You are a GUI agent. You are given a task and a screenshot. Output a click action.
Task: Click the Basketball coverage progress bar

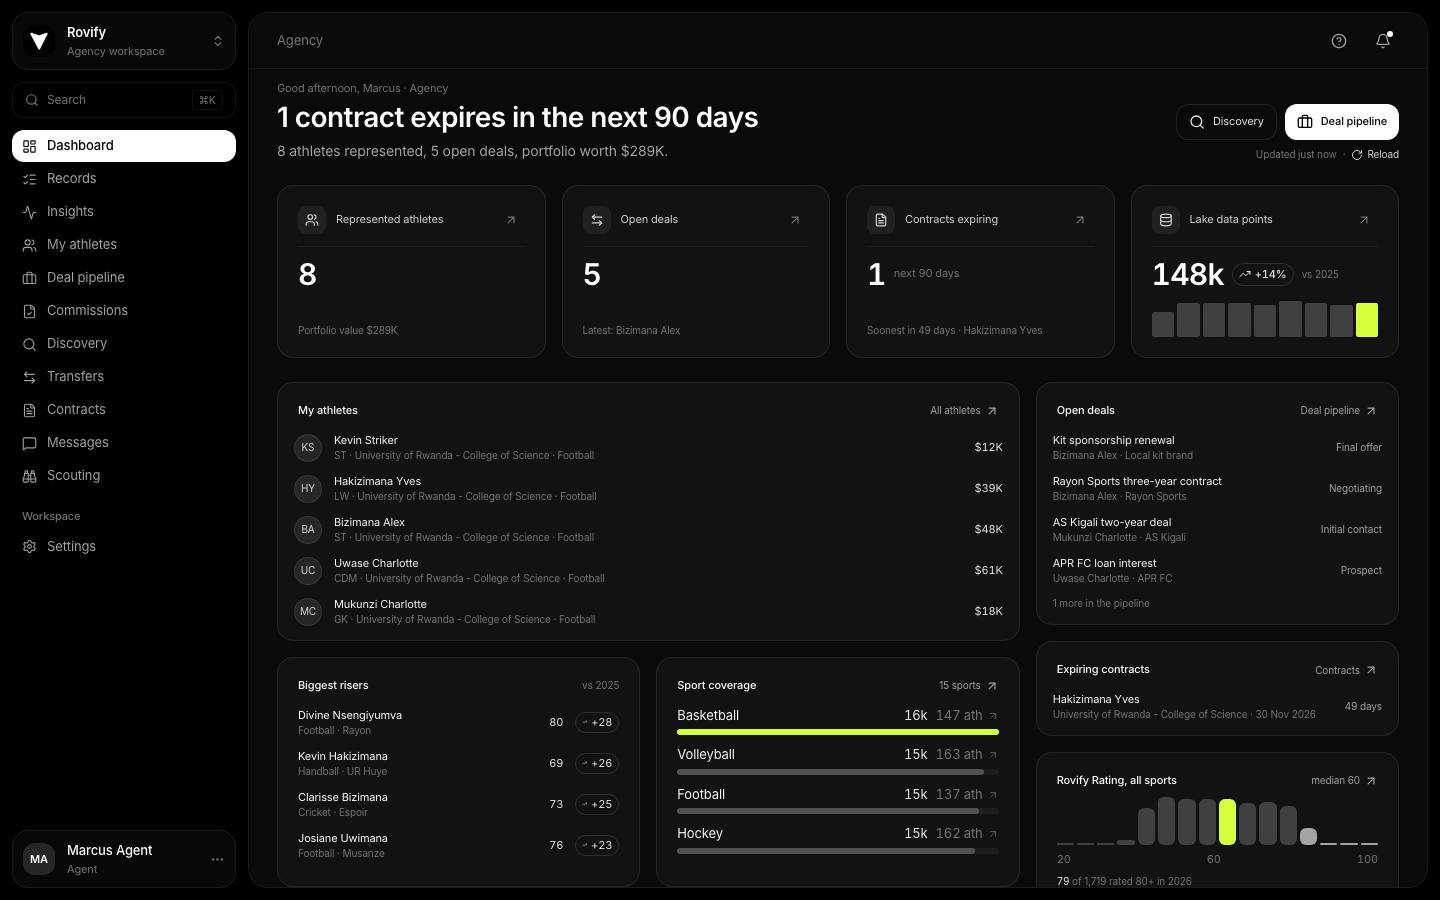838,732
